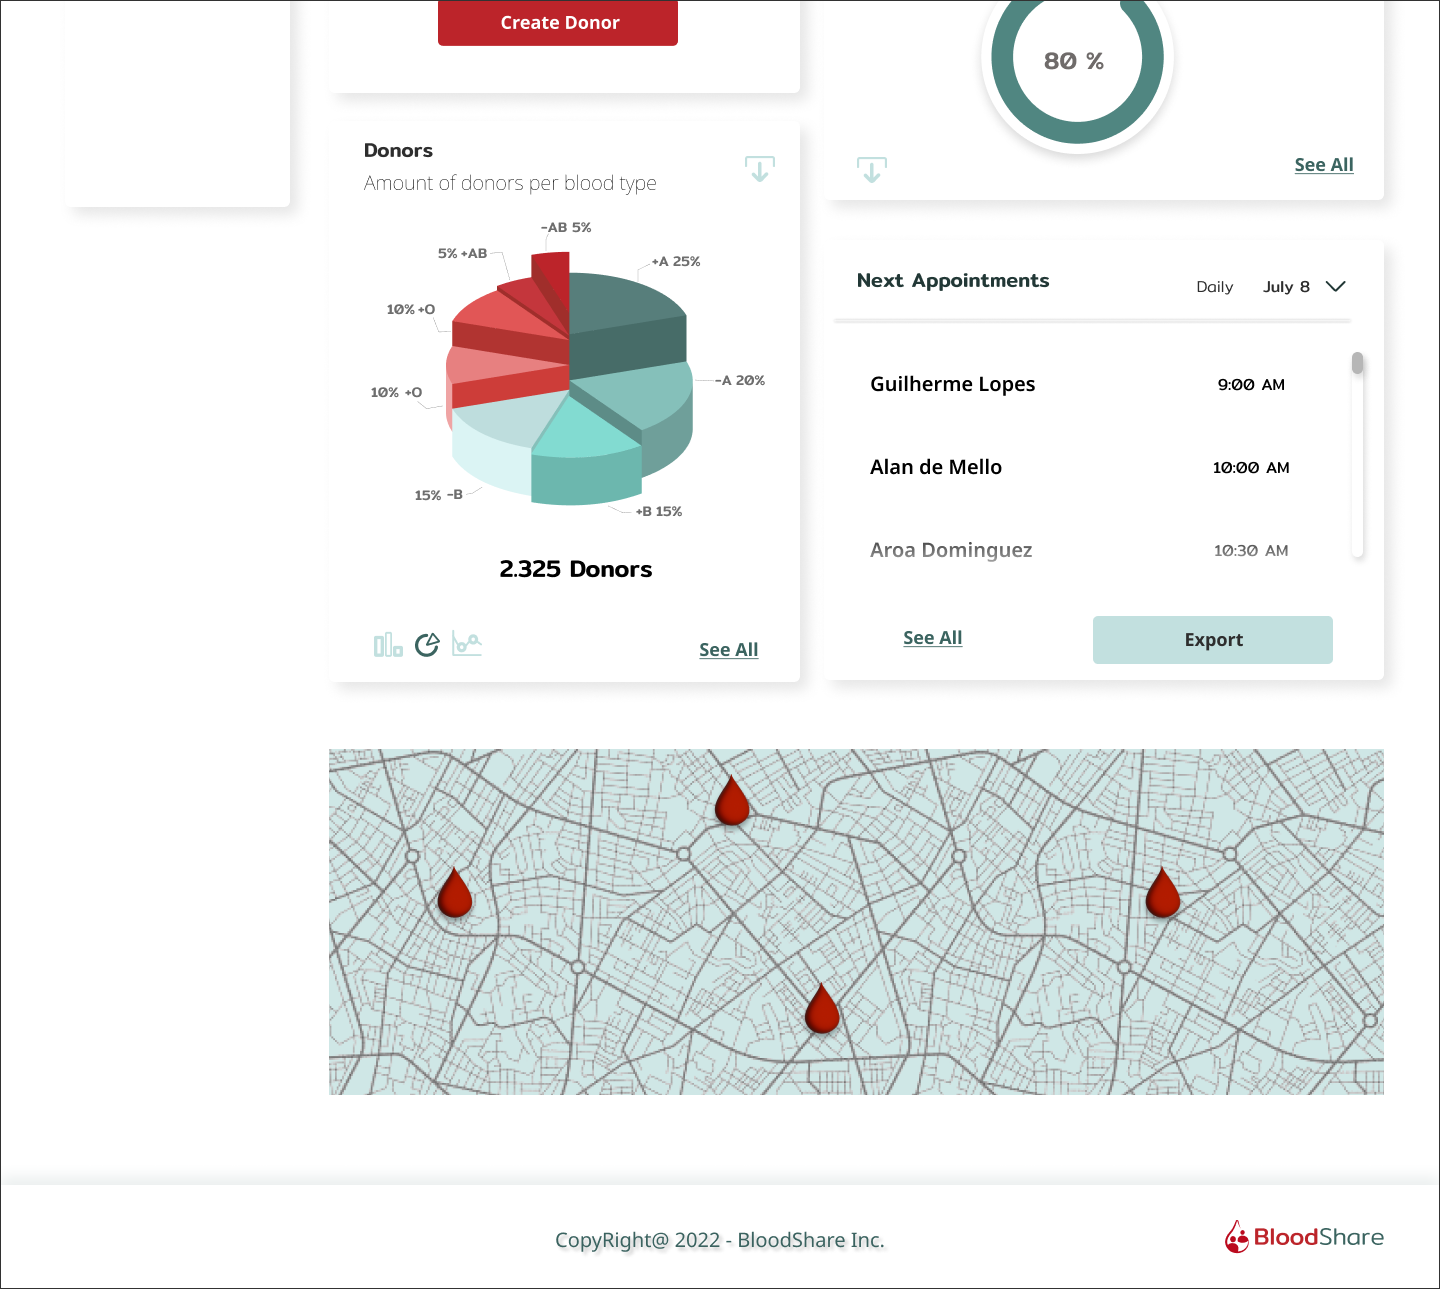Select Aroa Dominguez appointment
Image resolution: width=1440 pixels, height=1289 pixels.
(951, 550)
